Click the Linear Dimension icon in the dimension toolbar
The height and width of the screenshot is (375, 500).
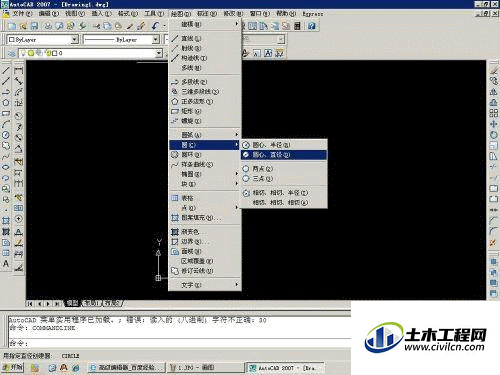18,70
